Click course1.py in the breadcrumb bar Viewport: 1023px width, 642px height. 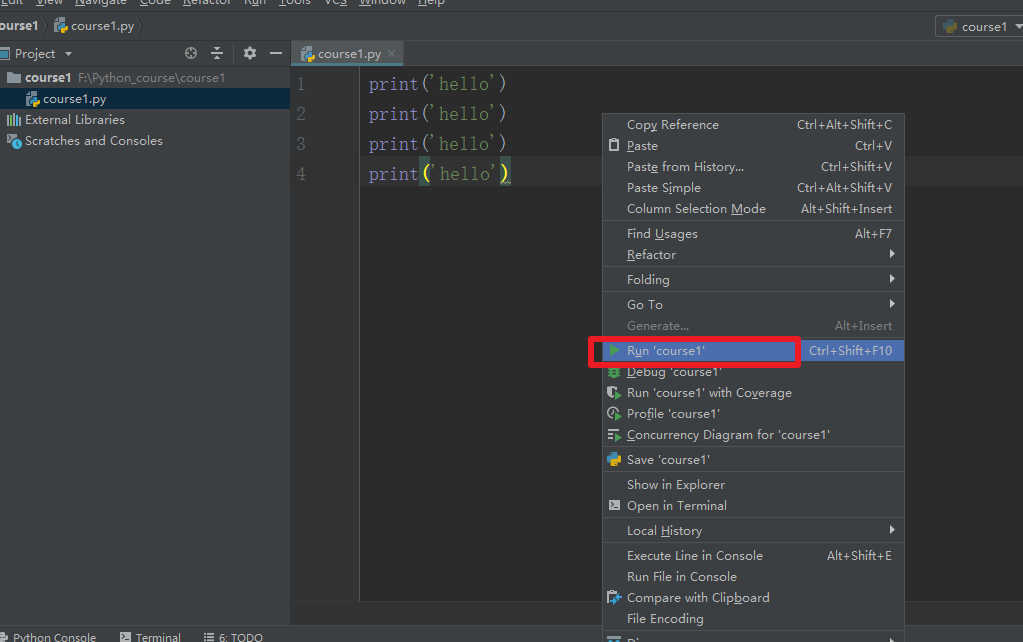point(95,26)
